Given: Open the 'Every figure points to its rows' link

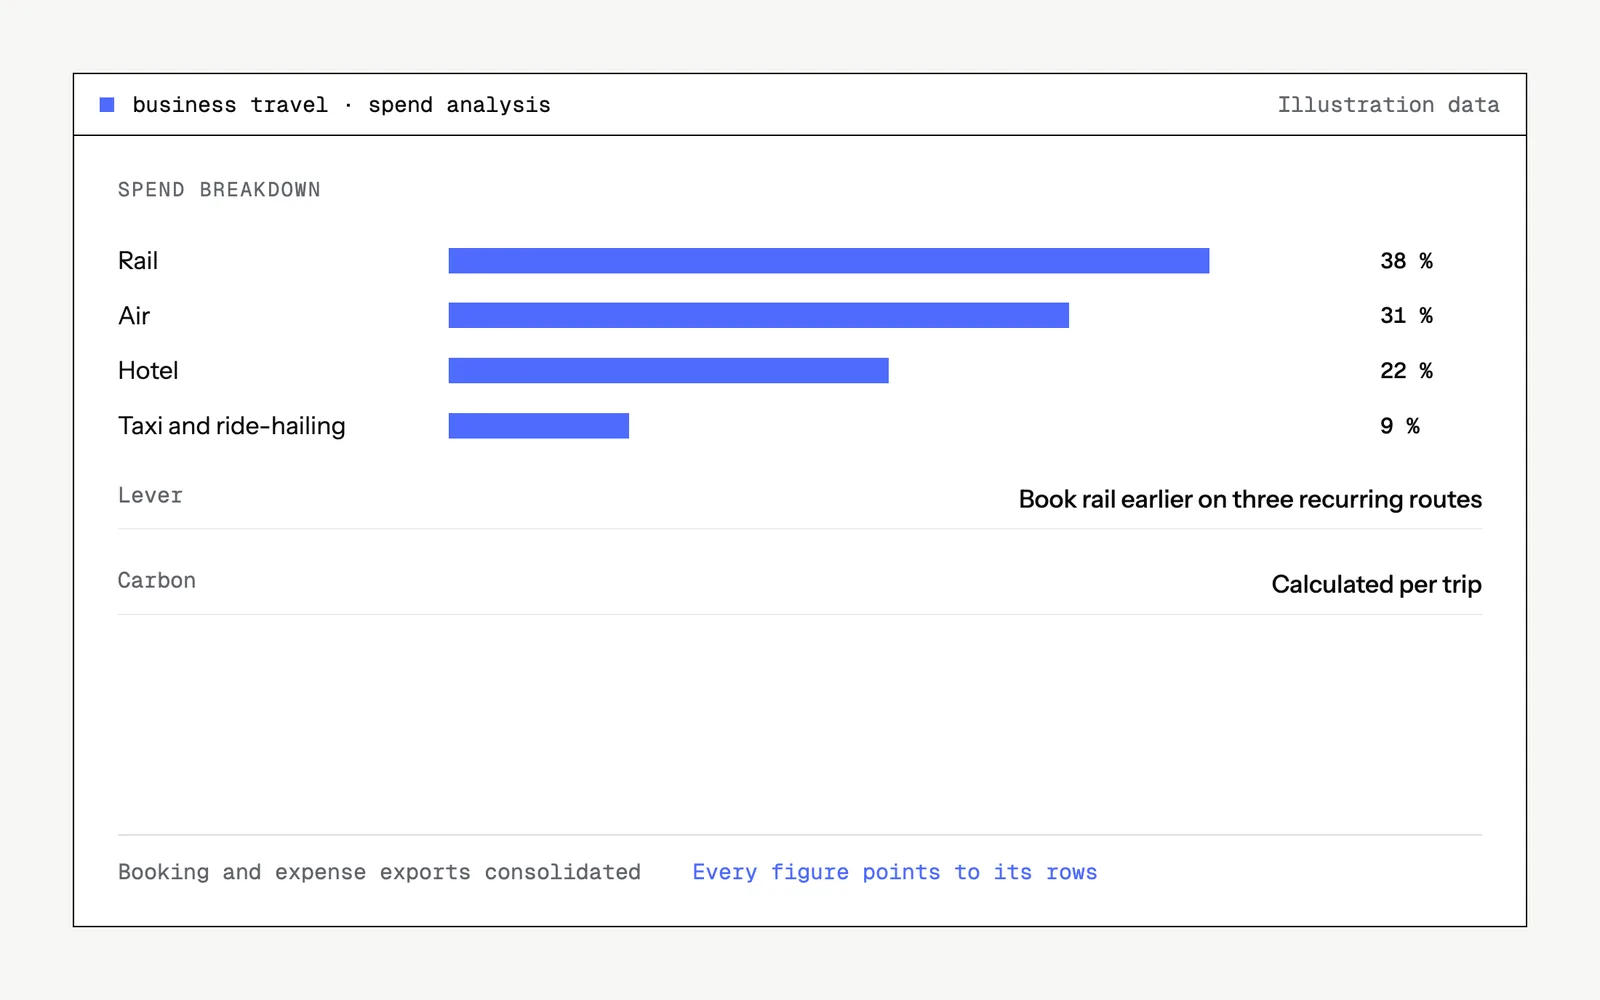Looking at the screenshot, I should [x=895, y=872].
